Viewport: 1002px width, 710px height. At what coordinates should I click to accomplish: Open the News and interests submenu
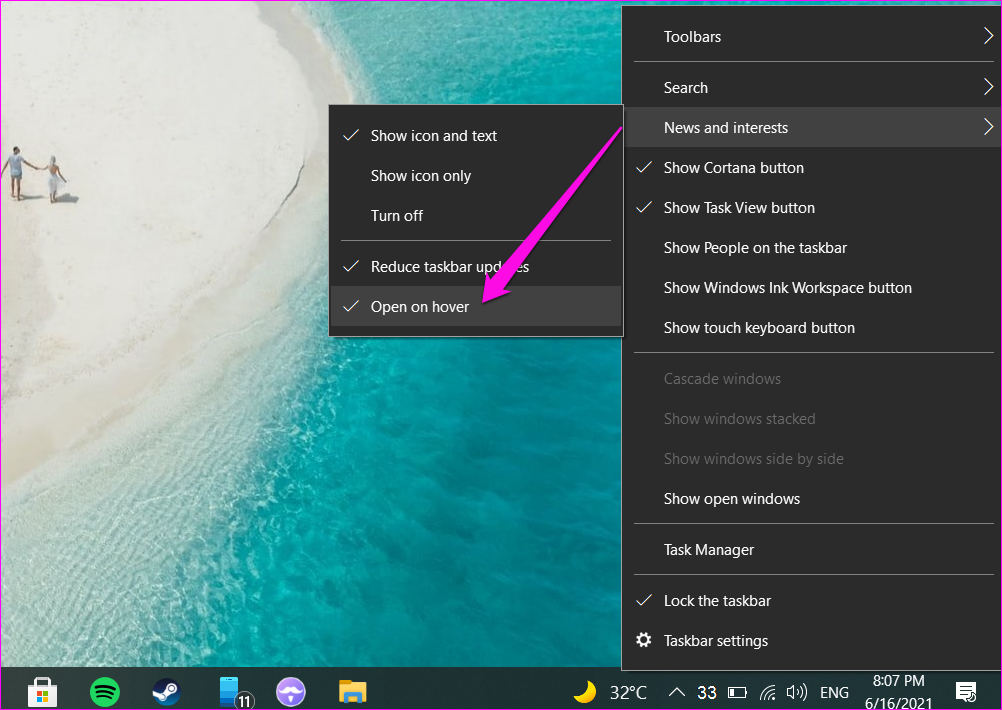pos(726,127)
